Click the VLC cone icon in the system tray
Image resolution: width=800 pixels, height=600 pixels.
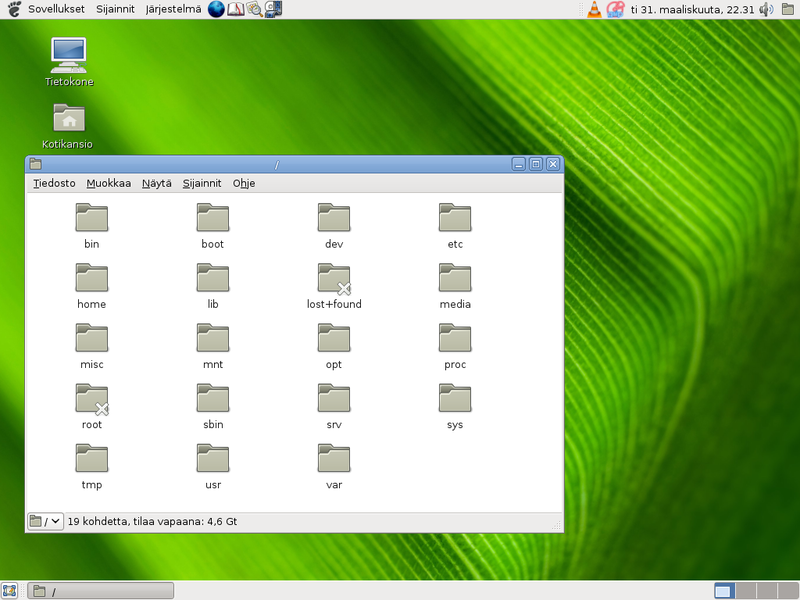[594, 9]
